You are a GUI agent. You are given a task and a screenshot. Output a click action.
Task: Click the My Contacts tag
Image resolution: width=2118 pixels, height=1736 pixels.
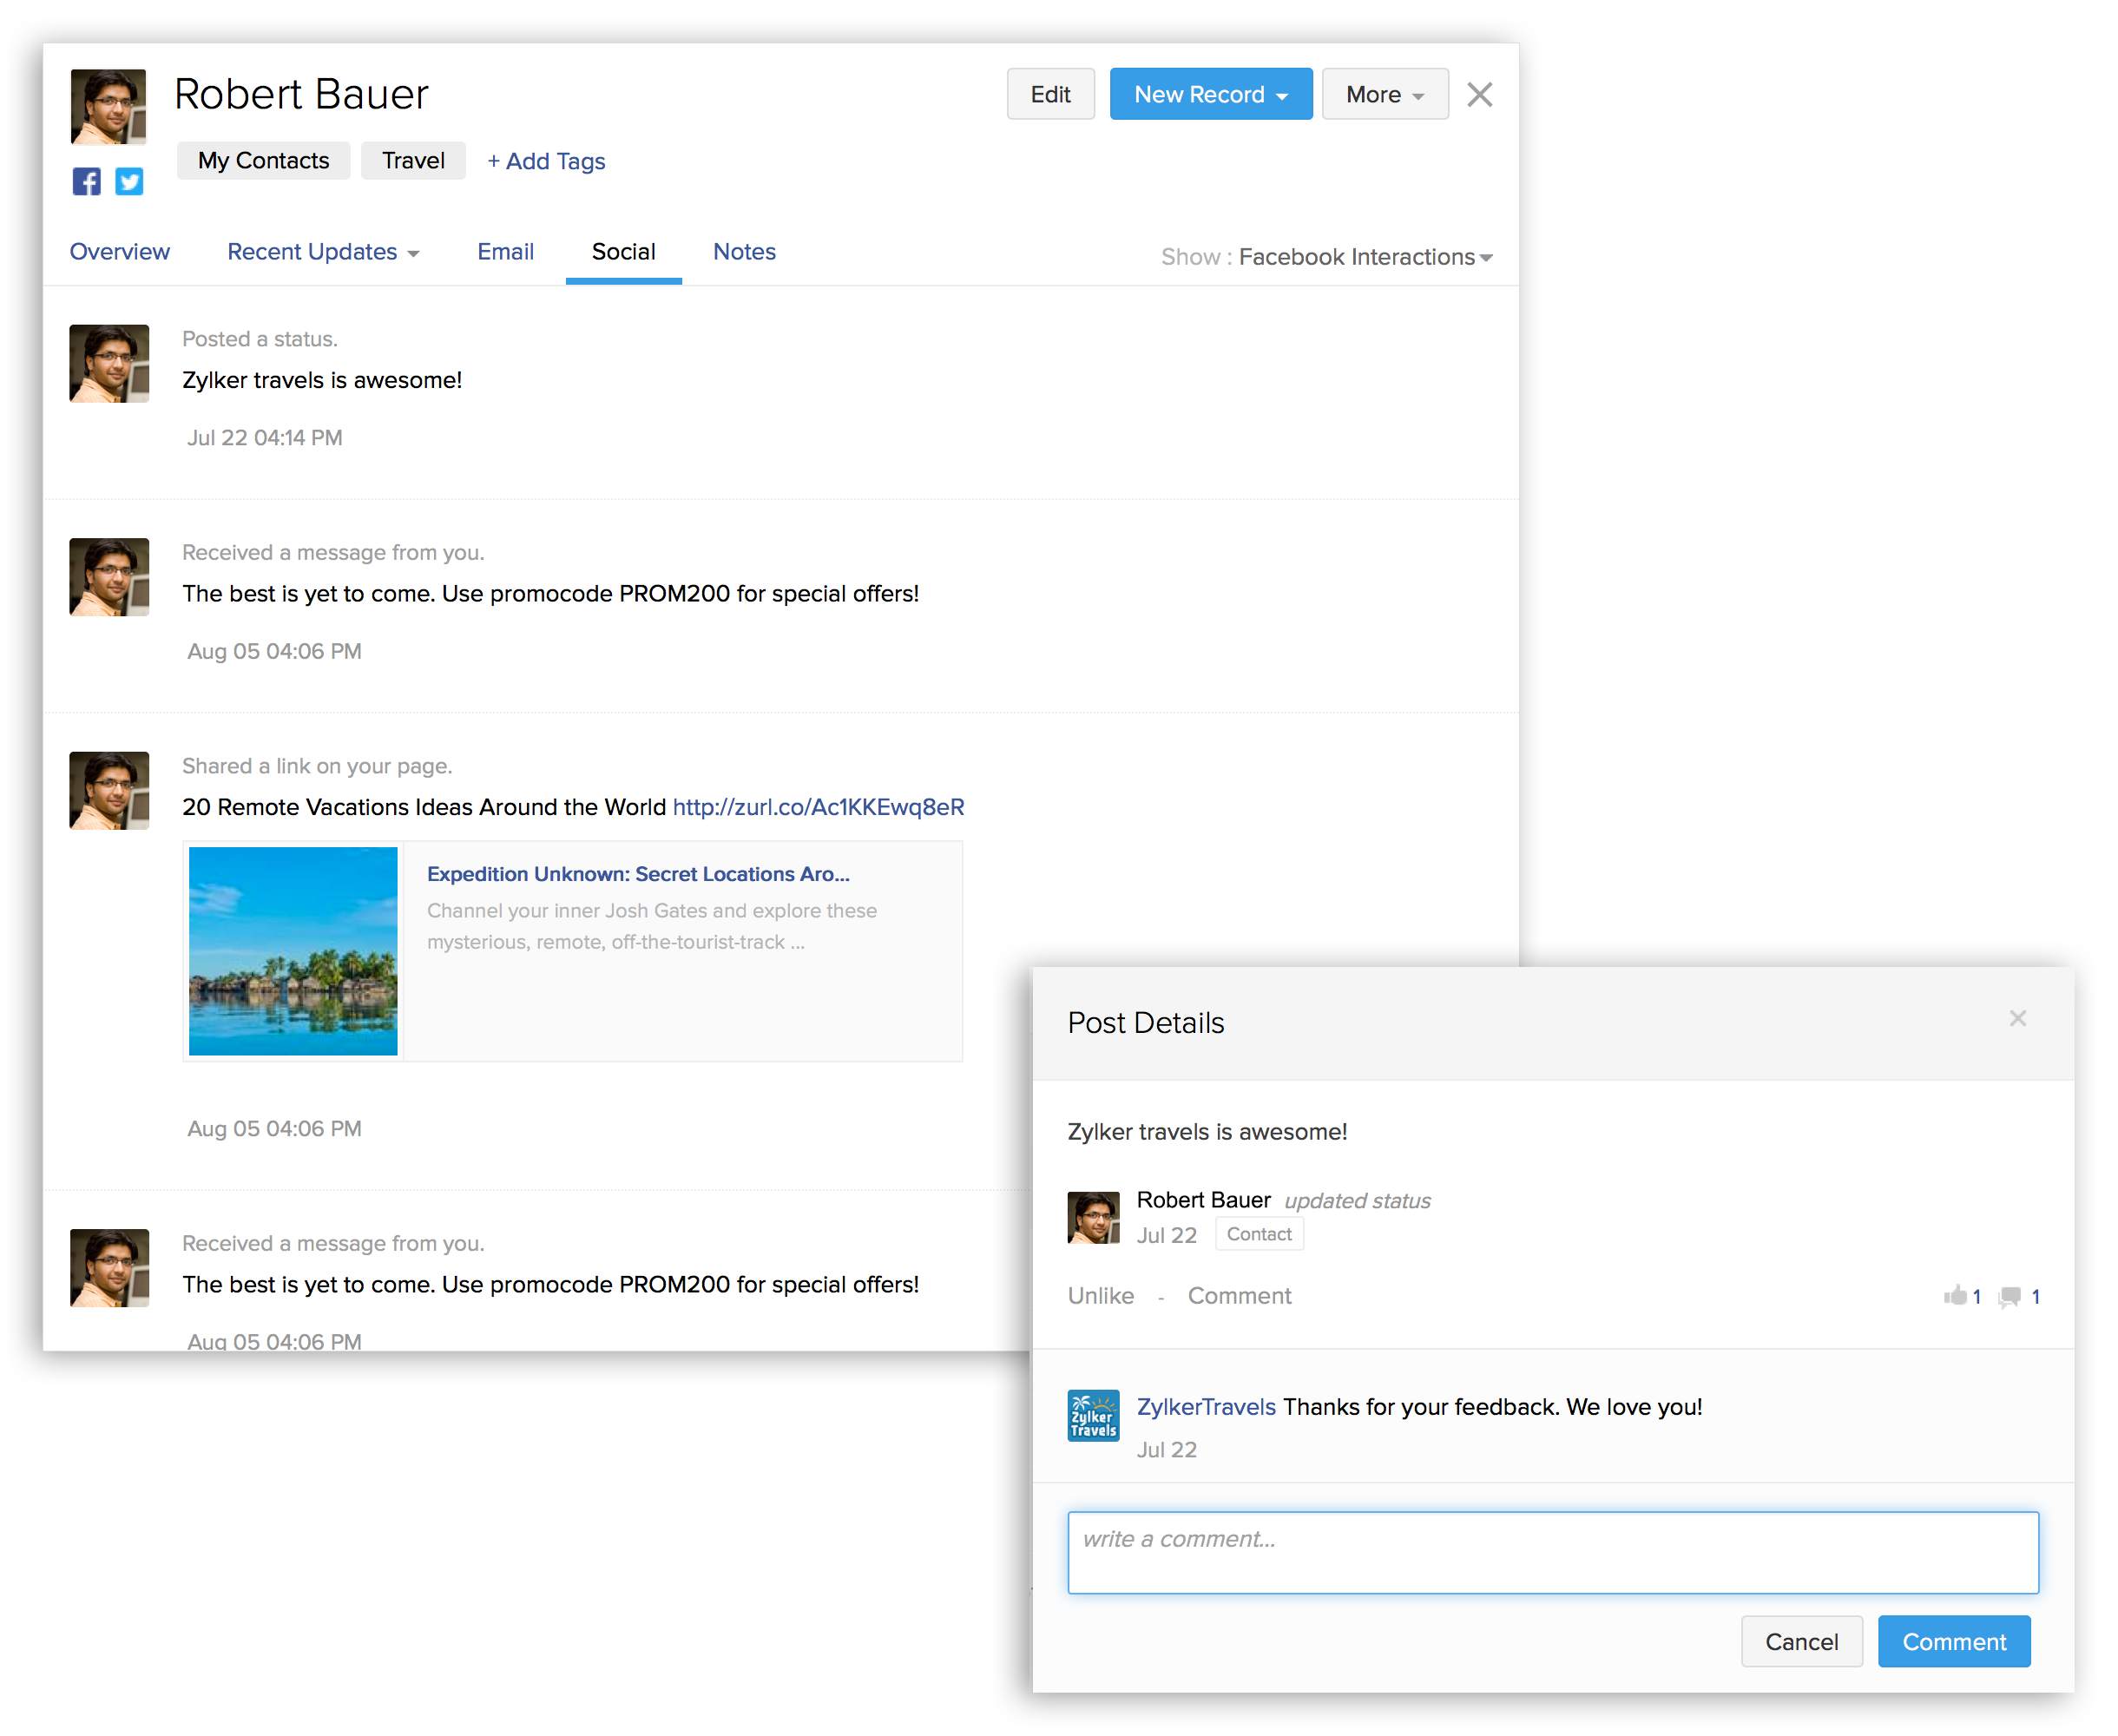click(x=263, y=160)
